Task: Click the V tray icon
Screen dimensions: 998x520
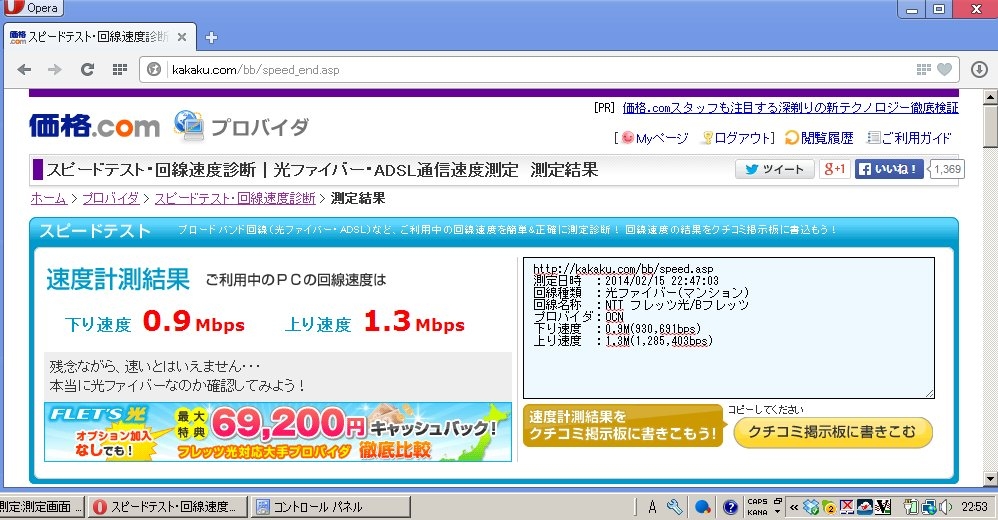Action: (x=883, y=507)
